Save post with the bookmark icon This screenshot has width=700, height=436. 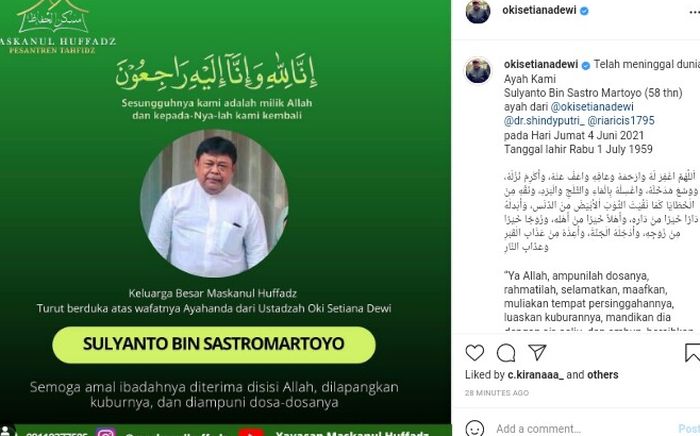coord(692,353)
